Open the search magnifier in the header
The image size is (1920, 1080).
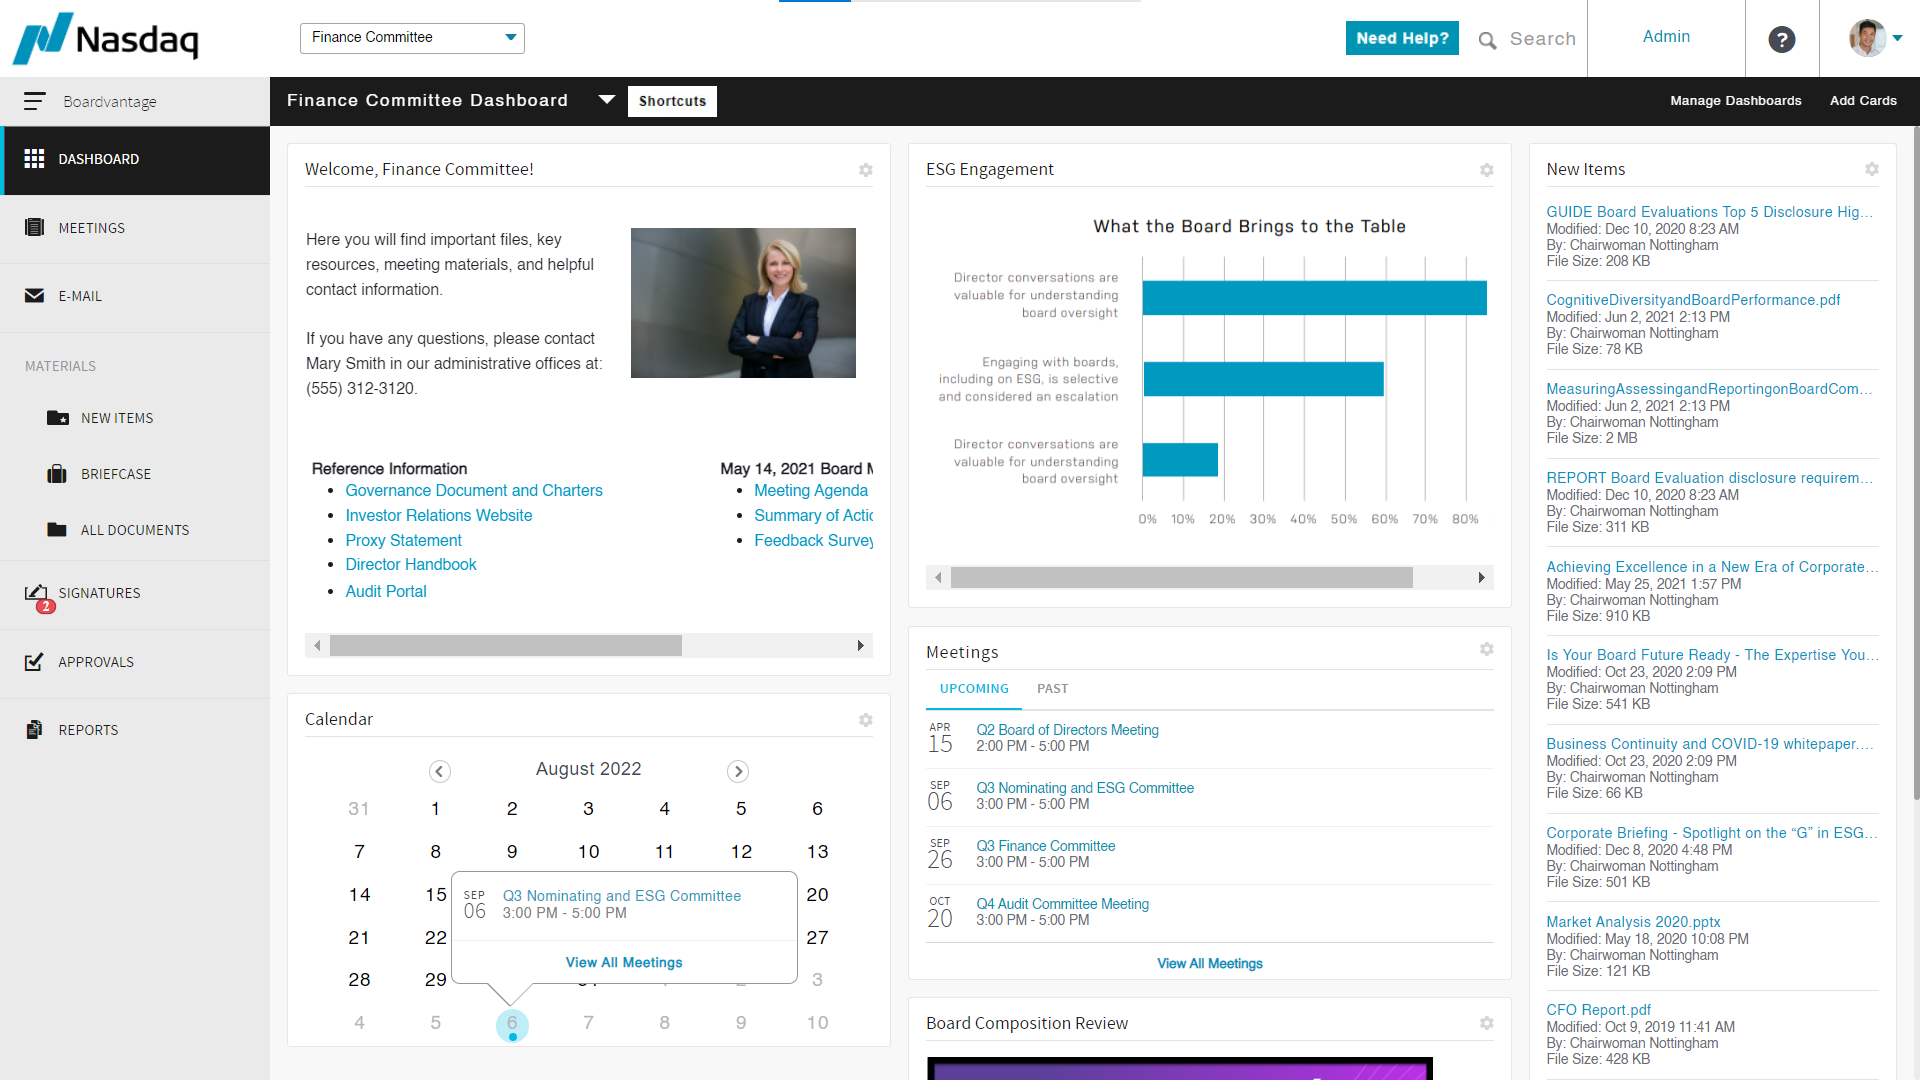tap(1487, 39)
